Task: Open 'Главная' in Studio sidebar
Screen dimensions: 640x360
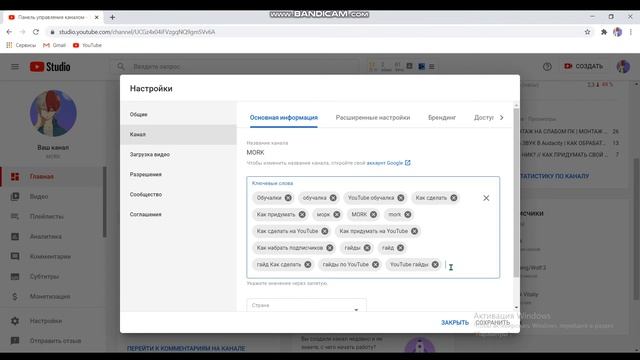Action: point(51,176)
